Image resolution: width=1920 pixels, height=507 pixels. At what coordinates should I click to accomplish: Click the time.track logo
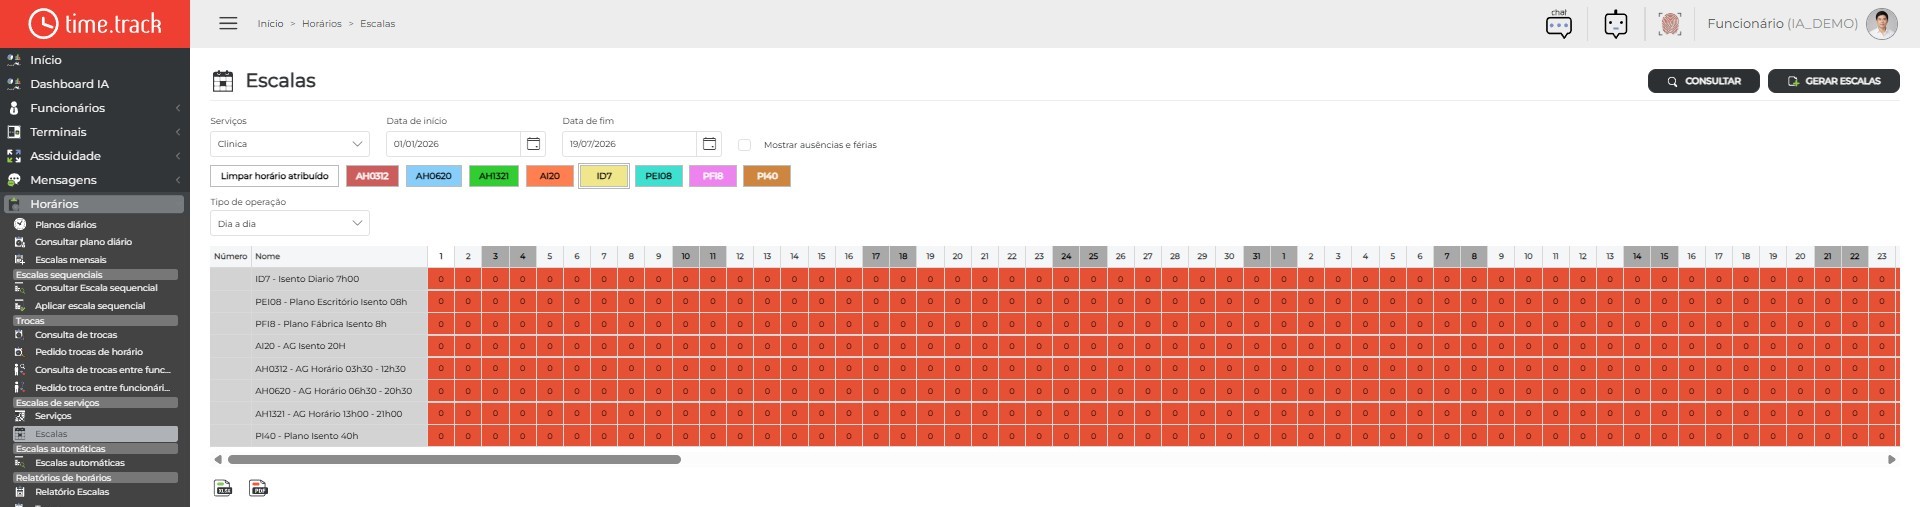click(x=95, y=23)
